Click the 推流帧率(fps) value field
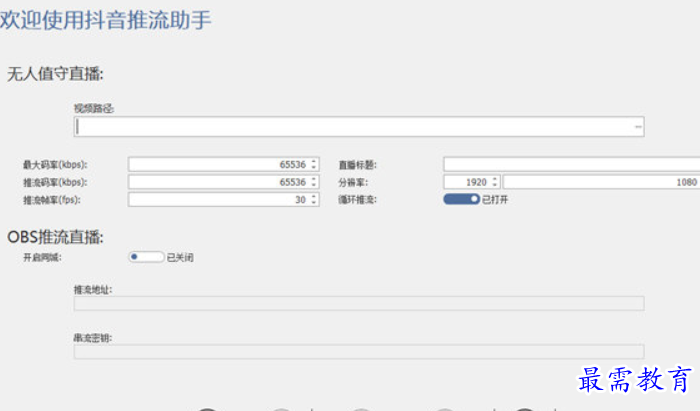Viewport: 700px width, 411px height. click(x=223, y=199)
